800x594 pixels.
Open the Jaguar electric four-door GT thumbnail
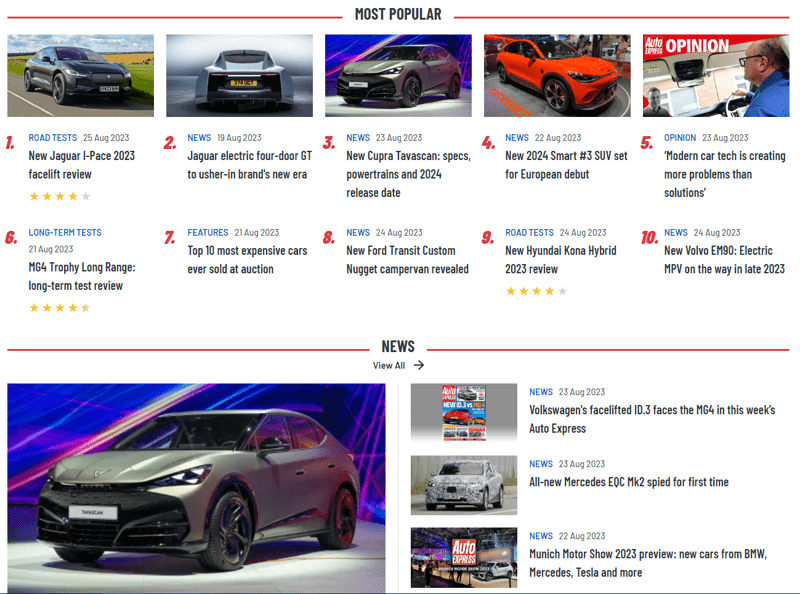tap(239, 76)
